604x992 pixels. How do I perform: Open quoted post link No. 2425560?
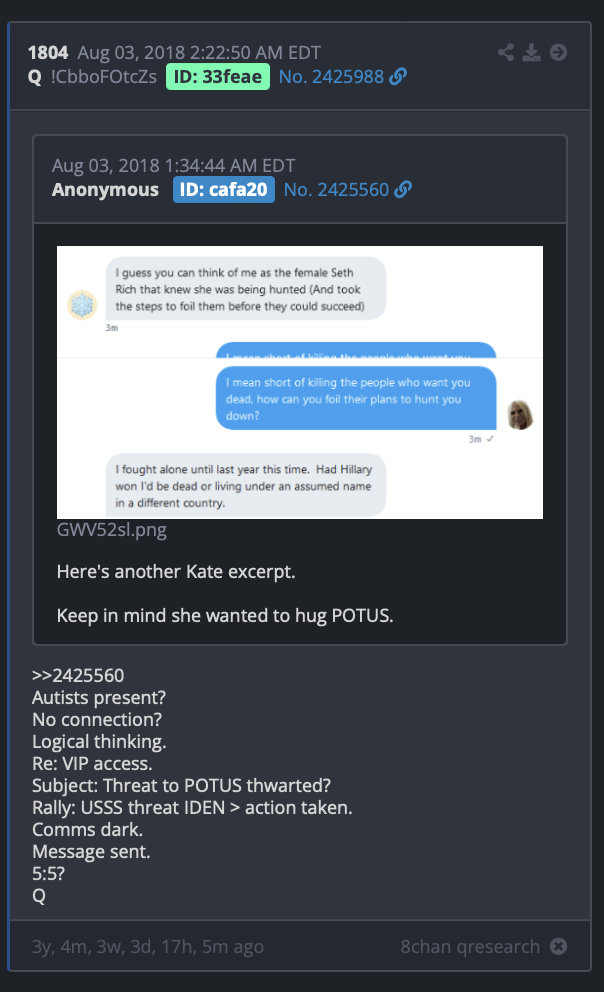tap(336, 189)
